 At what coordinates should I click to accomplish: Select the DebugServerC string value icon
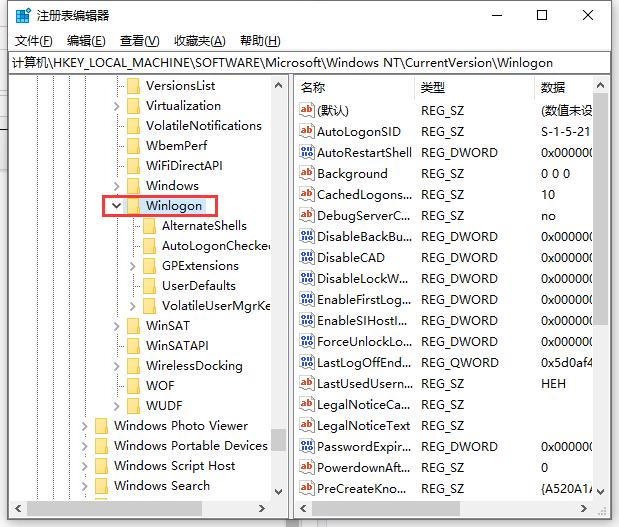tap(307, 215)
